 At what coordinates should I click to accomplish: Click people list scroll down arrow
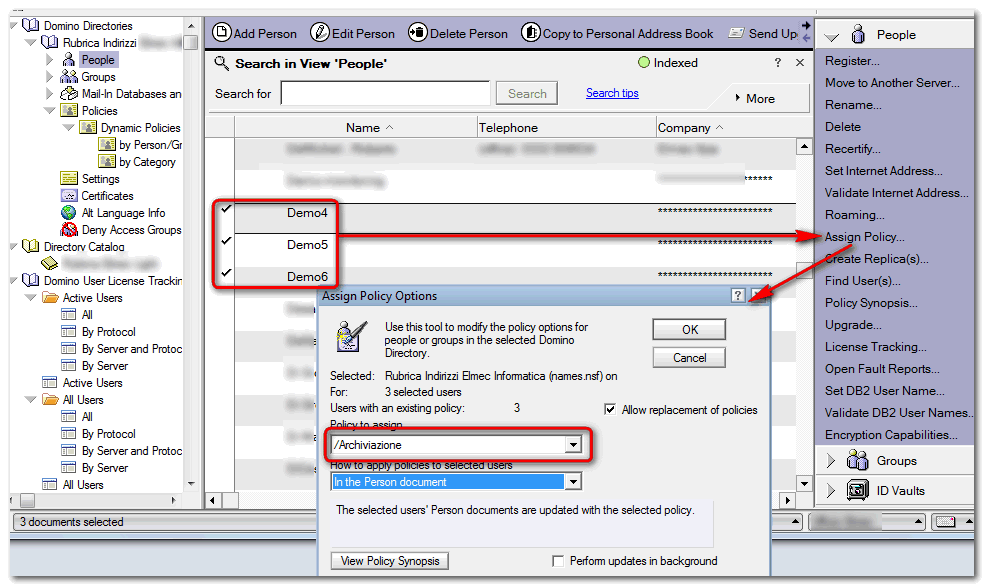[804, 483]
